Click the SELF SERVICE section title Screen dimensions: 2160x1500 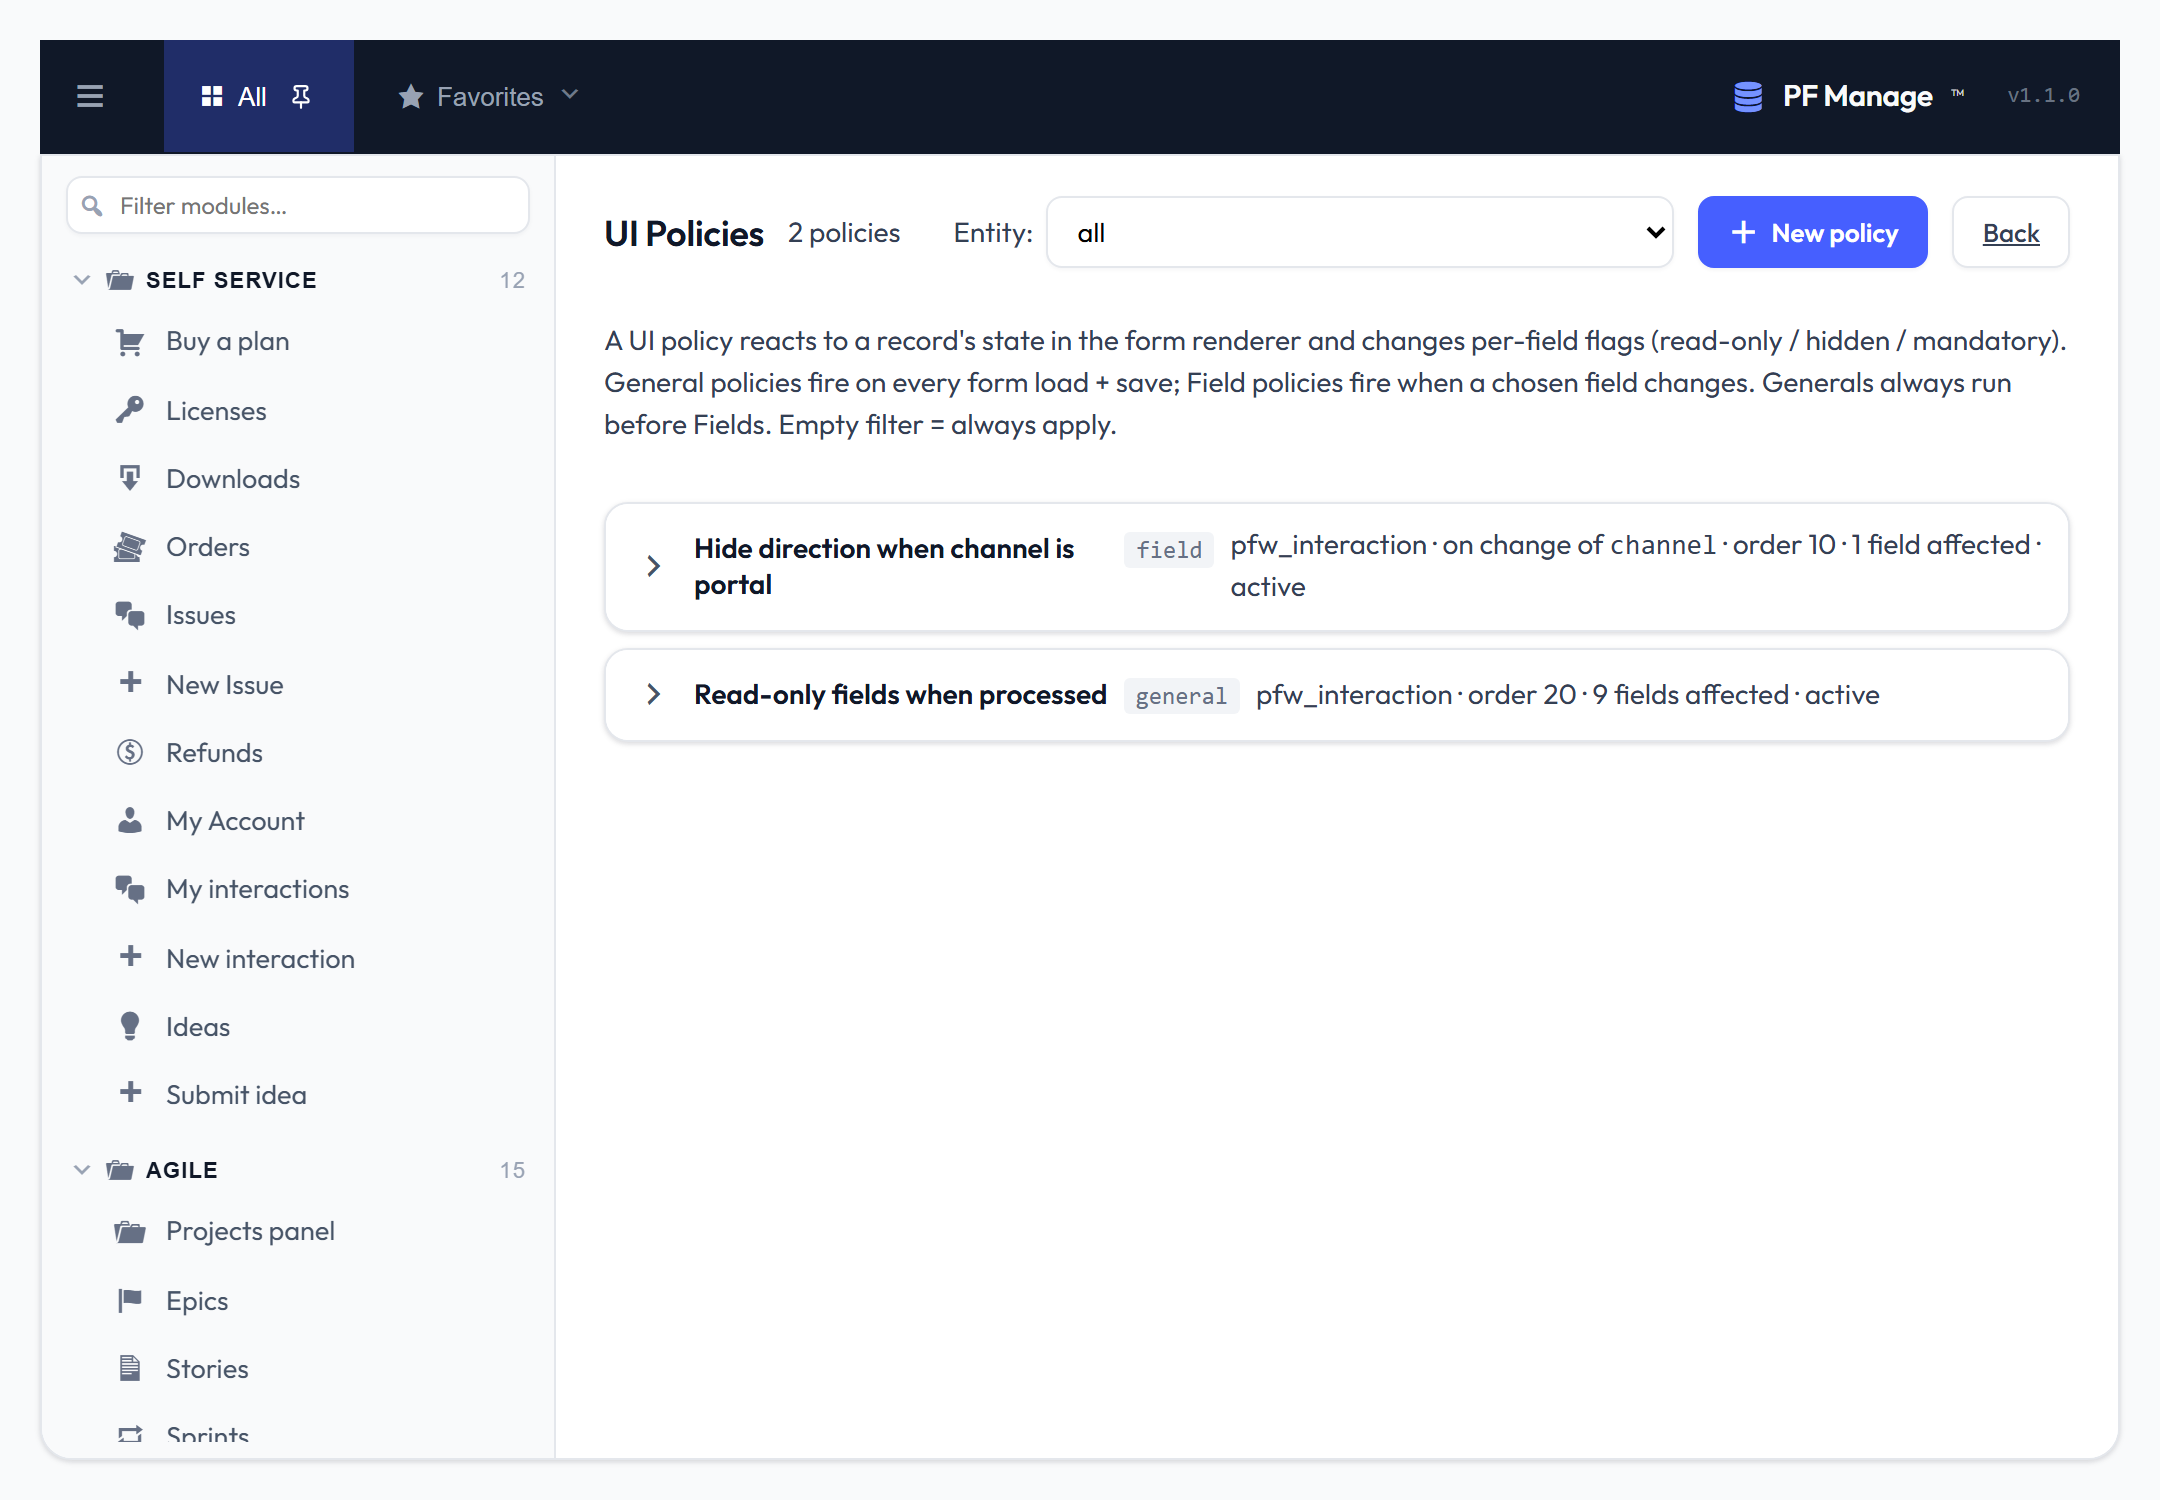coord(231,280)
